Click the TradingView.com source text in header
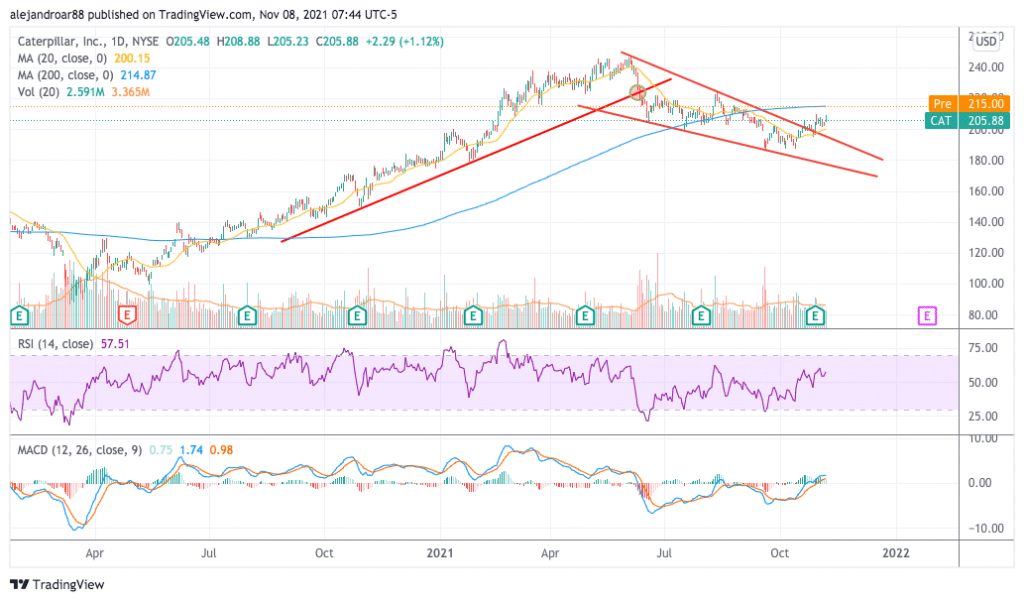The width and height of the screenshot is (1024, 602). tap(204, 14)
